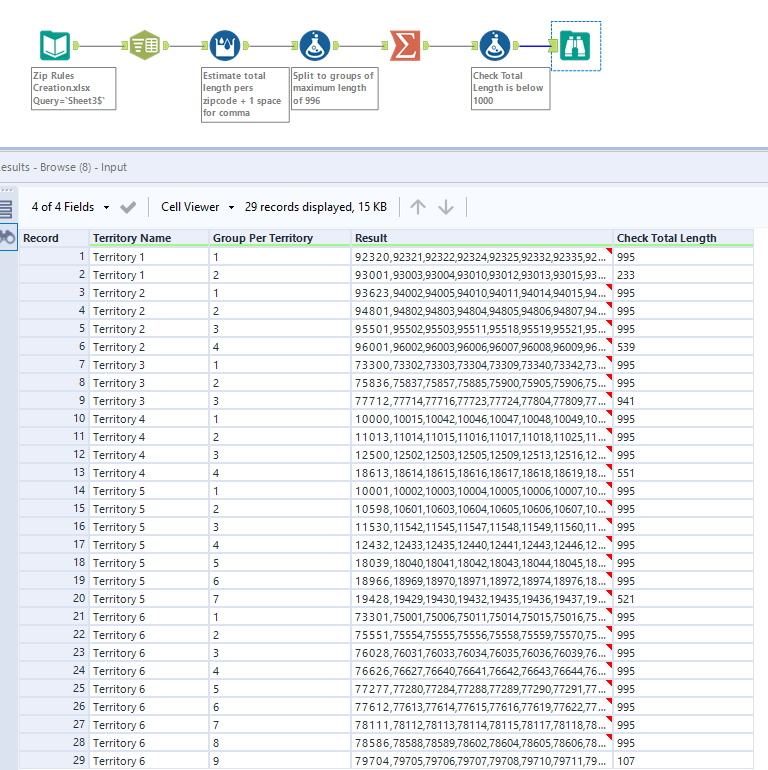This screenshot has width=768, height=770.
Task: Click the next record down arrow
Action: (x=446, y=207)
